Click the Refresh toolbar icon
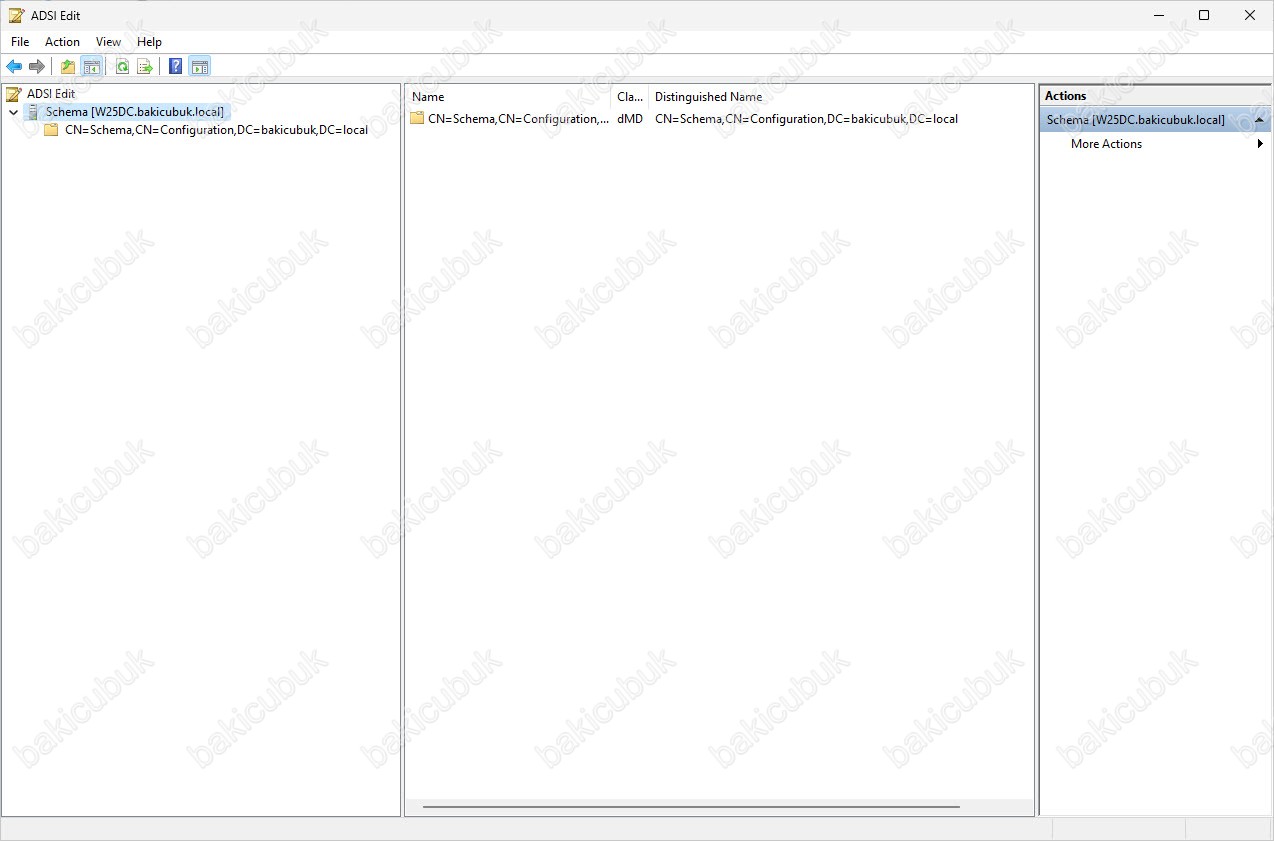 122,67
